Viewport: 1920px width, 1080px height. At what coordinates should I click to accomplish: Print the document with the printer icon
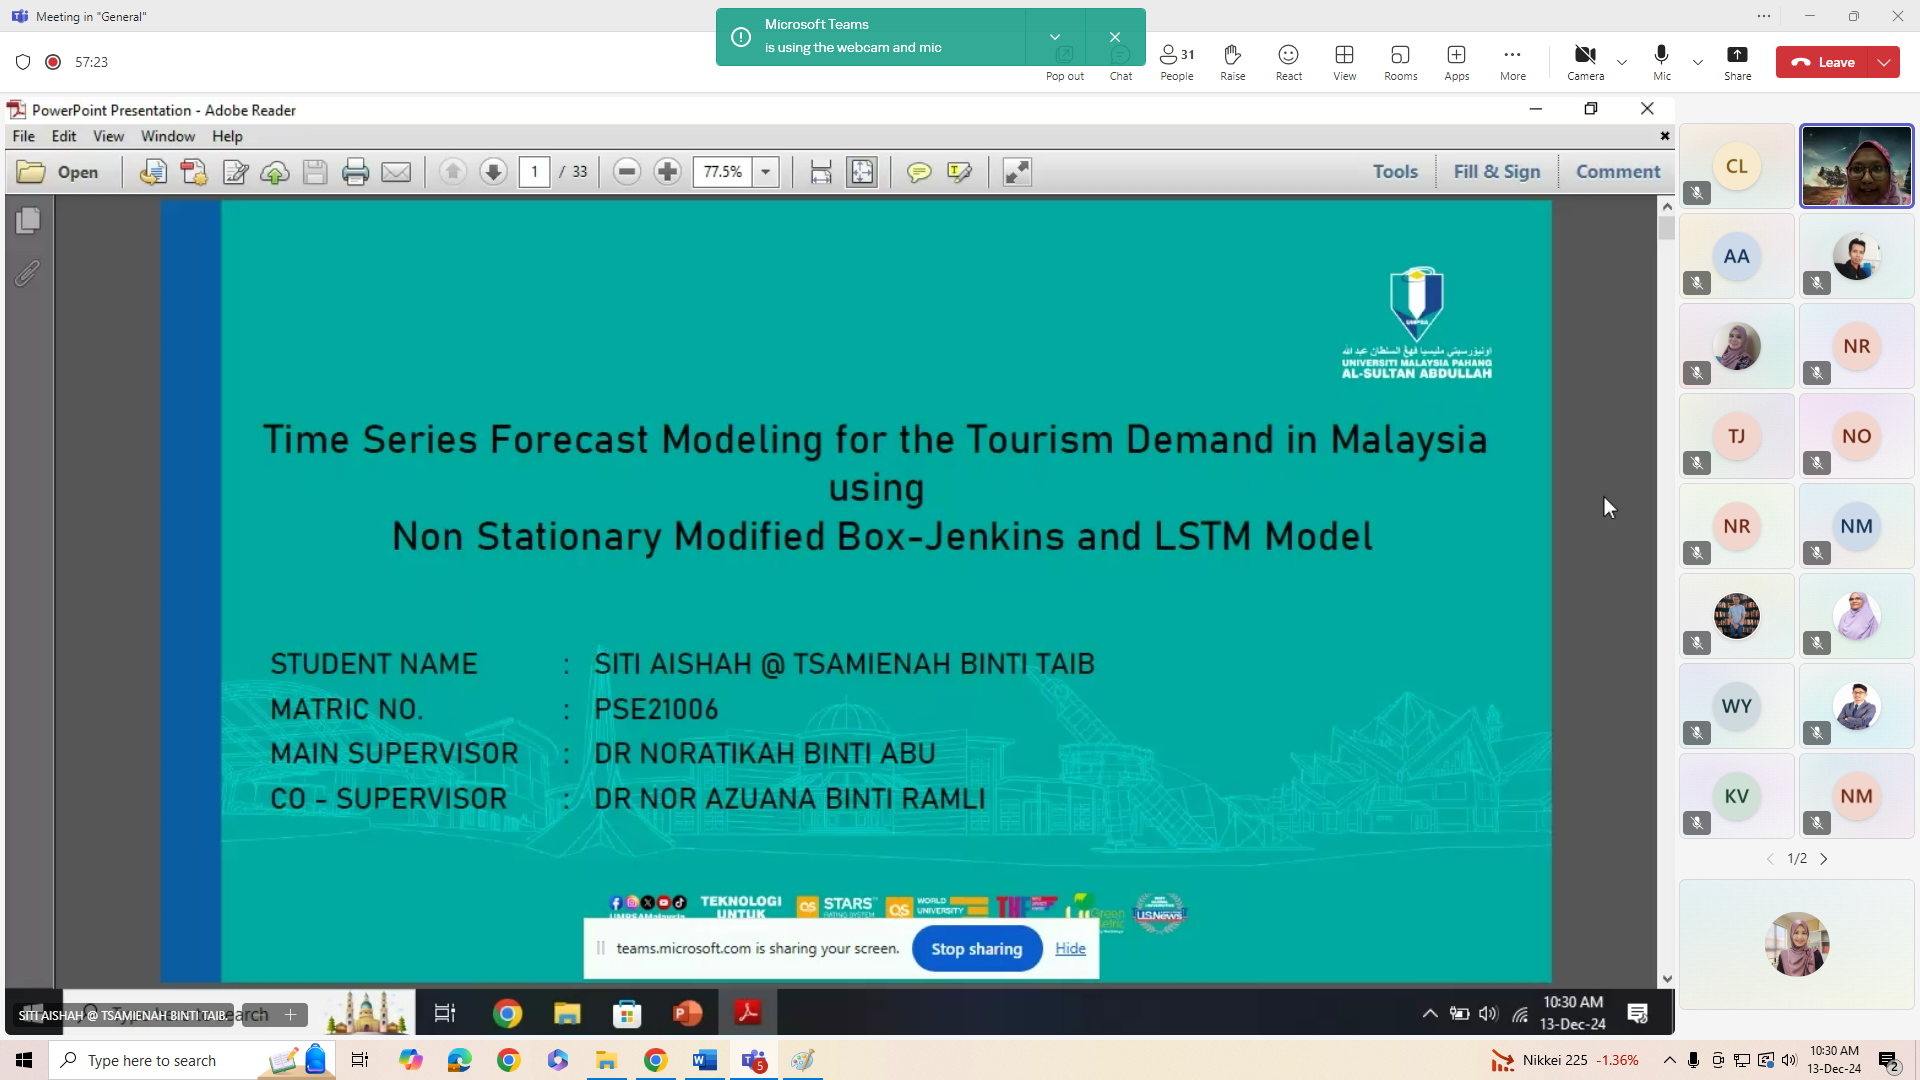pos(355,172)
